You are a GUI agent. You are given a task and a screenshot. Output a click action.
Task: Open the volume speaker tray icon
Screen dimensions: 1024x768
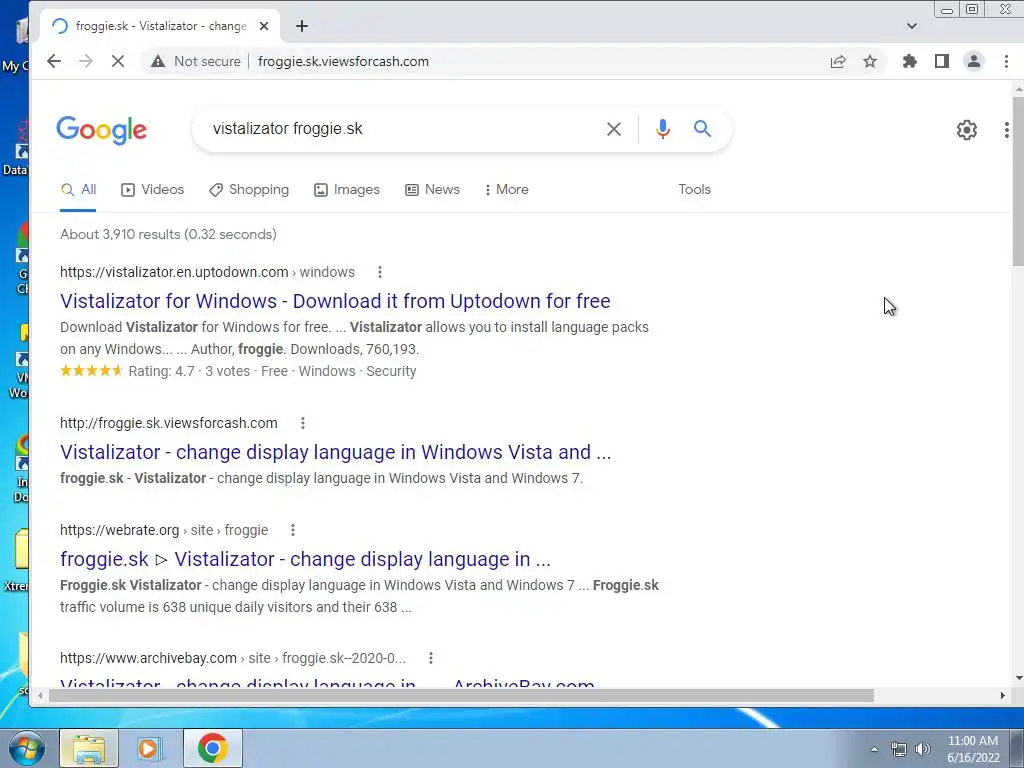tap(923, 749)
